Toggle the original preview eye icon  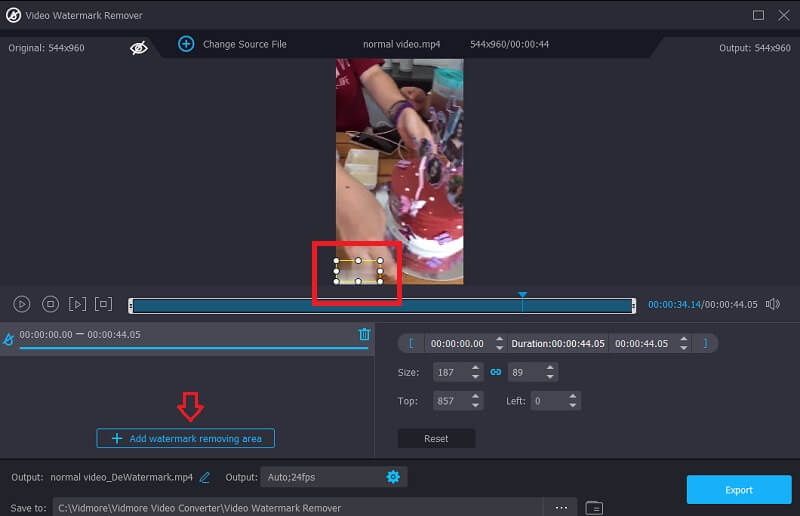click(x=139, y=46)
